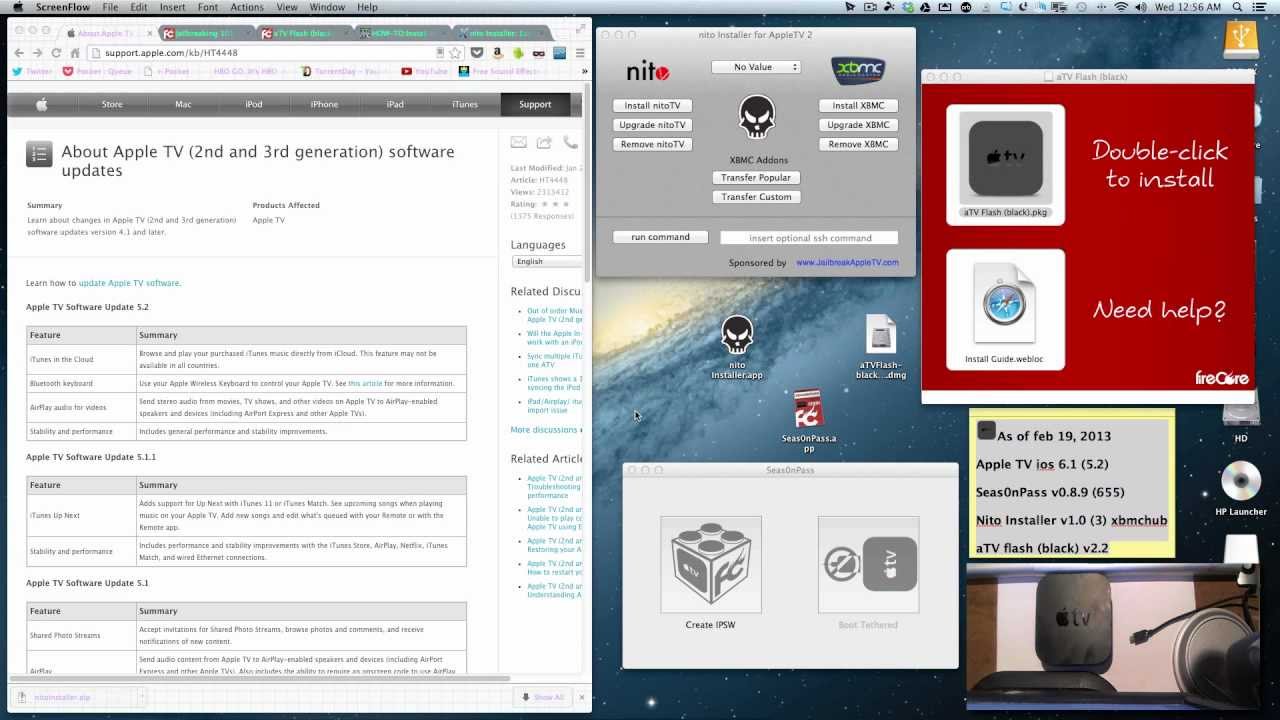This screenshot has height=720, width=1280.
Task: Click the skull logo in nito Installer window
Action: [757, 117]
